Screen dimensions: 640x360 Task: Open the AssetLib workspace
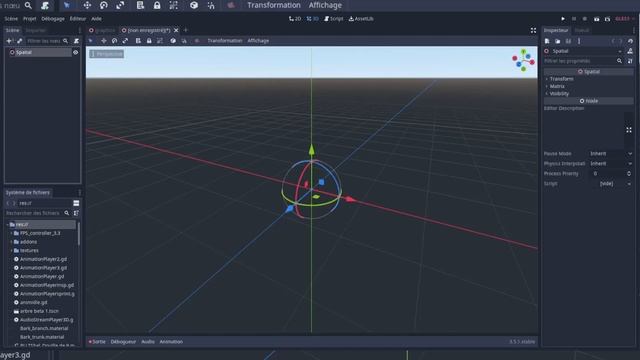(x=361, y=19)
